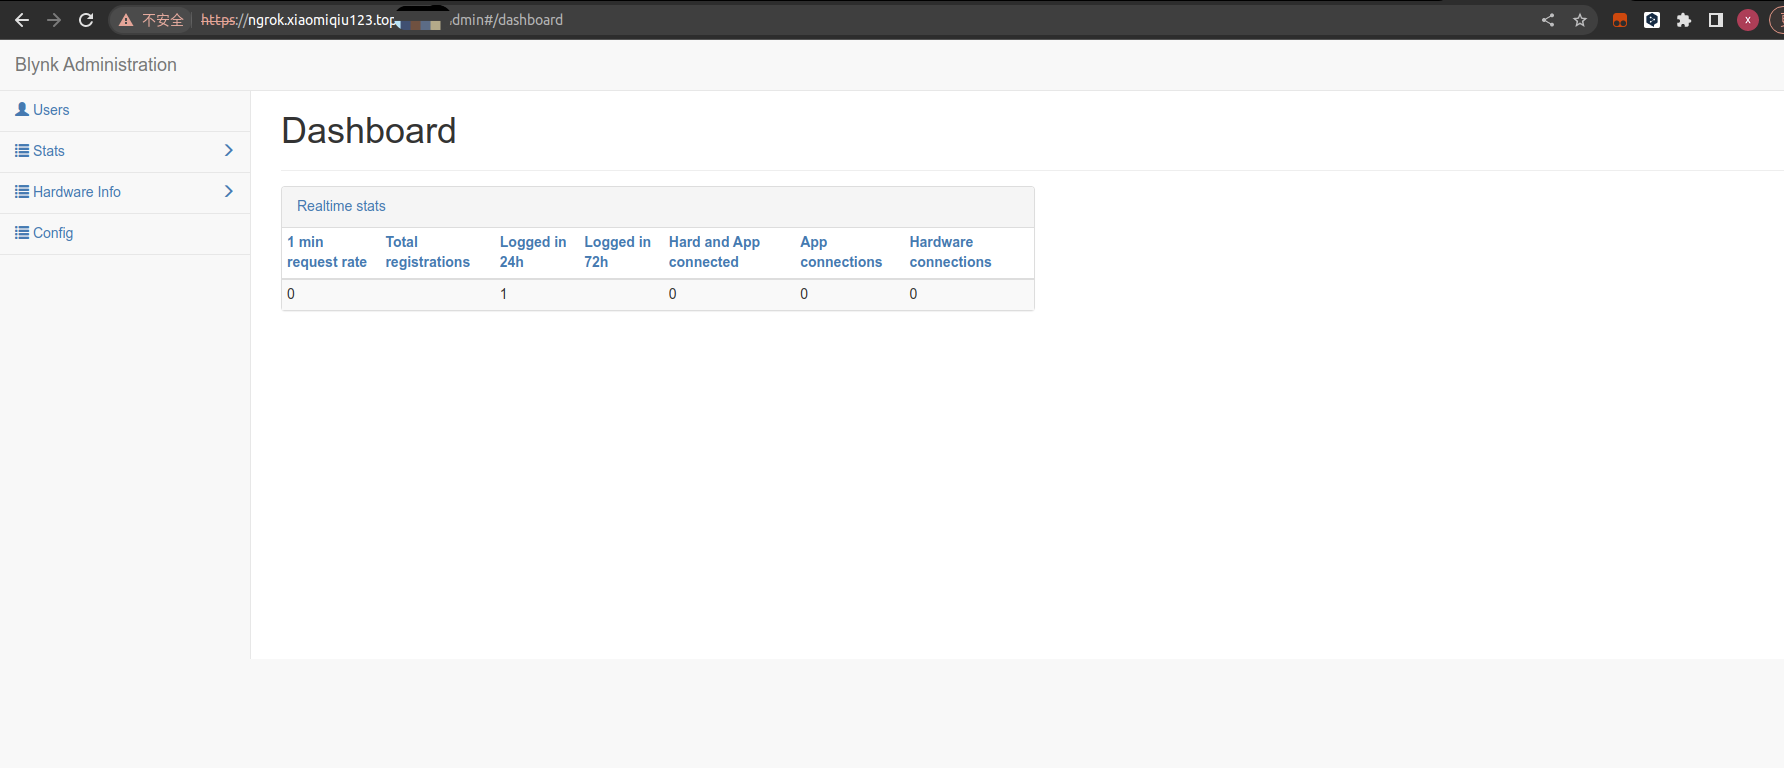Click the list icon beside Config

(22, 232)
